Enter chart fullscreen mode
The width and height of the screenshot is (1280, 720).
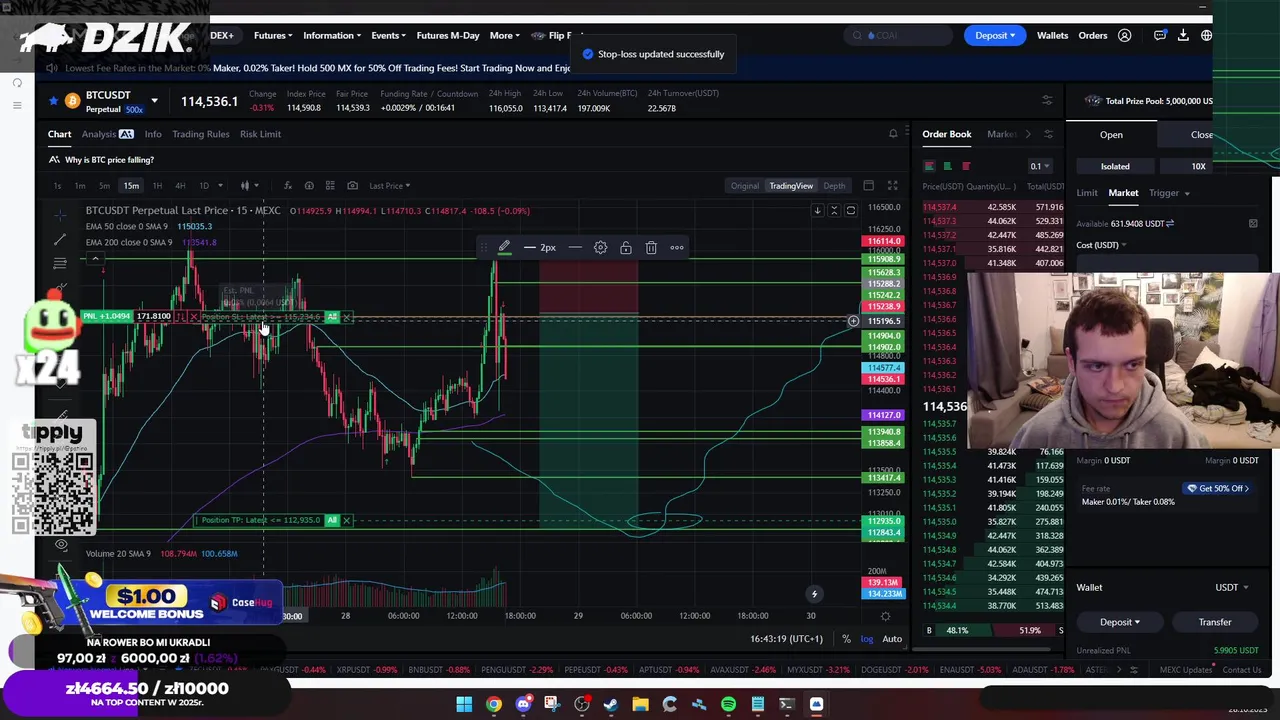(x=892, y=185)
